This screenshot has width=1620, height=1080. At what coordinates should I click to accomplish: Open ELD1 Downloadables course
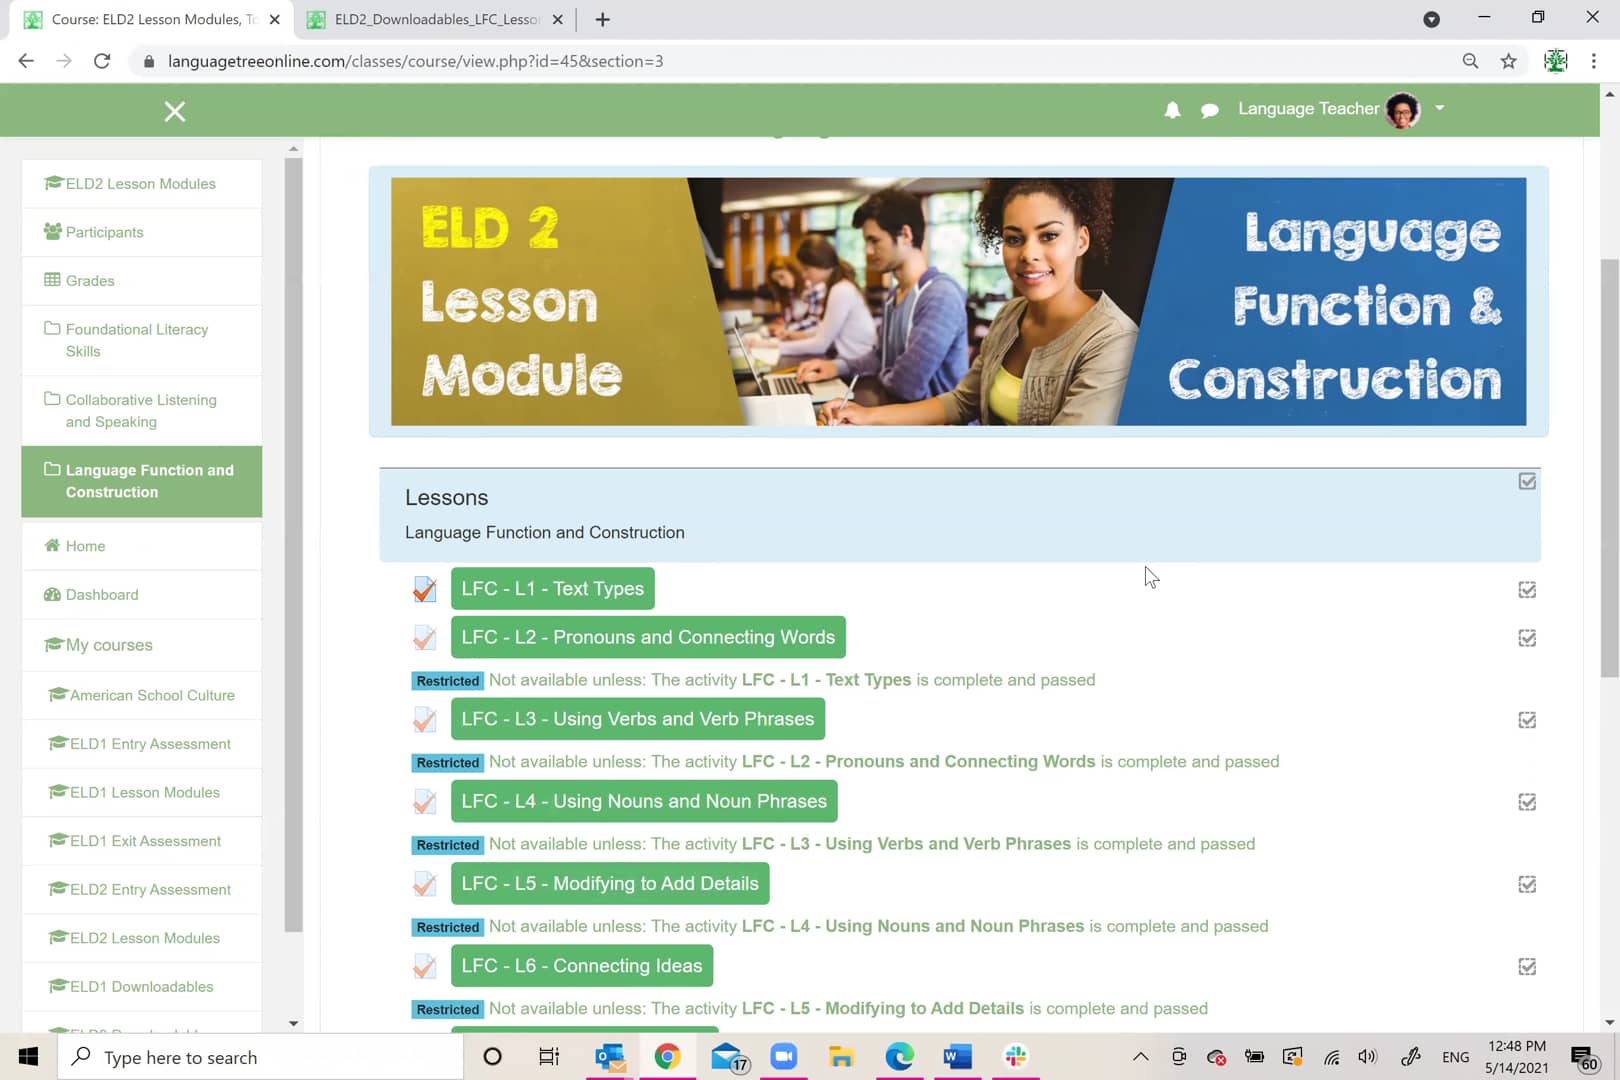coord(141,987)
